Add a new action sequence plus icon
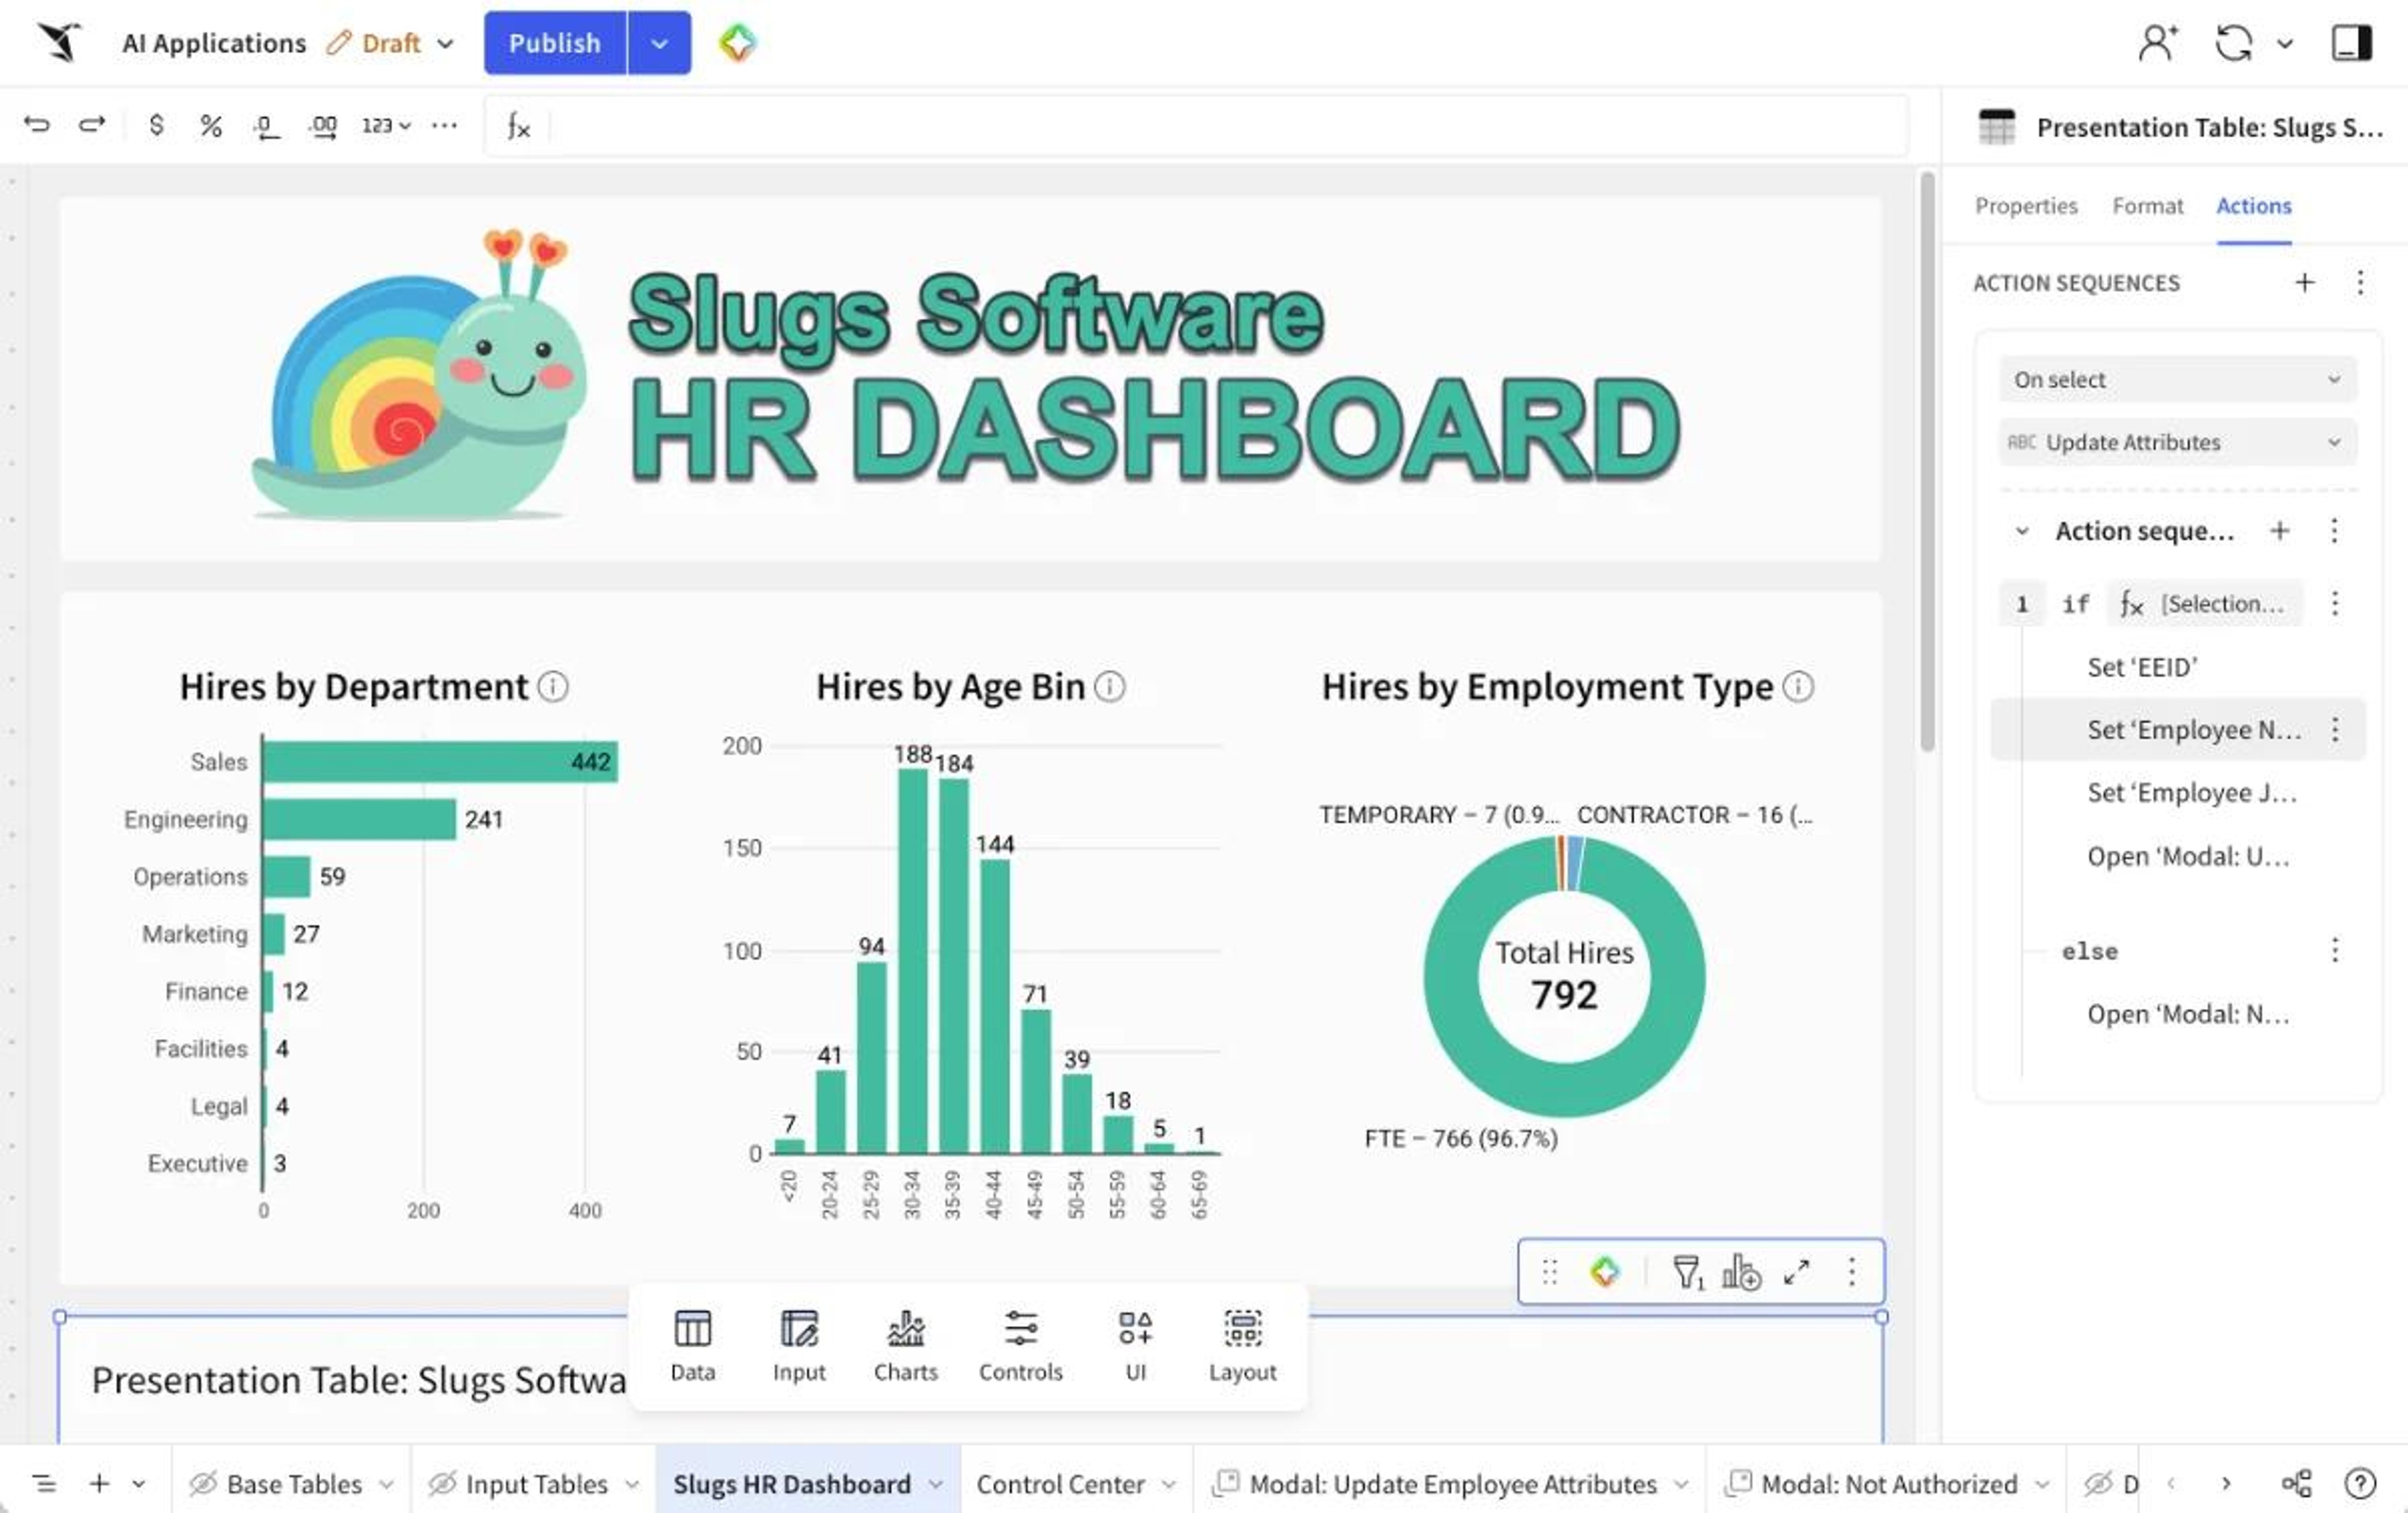The width and height of the screenshot is (2408, 1513). pos(2304,283)
